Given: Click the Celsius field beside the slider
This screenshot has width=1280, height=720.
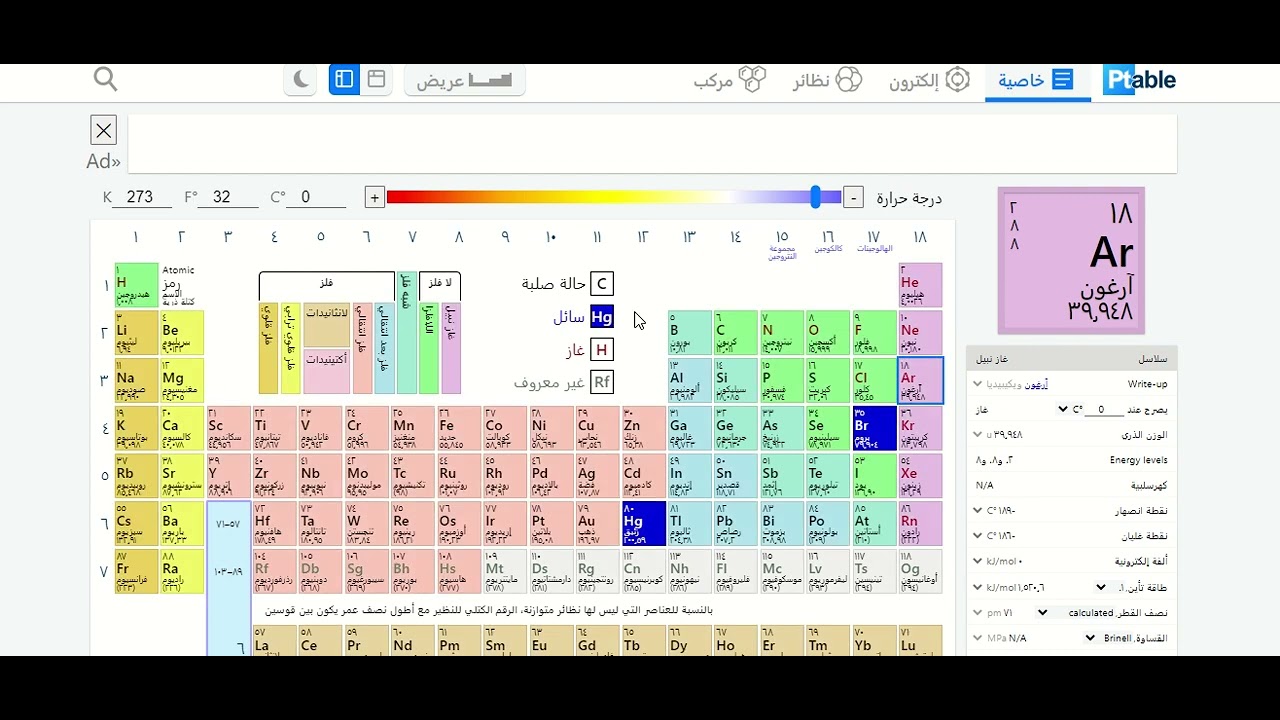Looking at the screenshot, I should (x=315, y=197).
